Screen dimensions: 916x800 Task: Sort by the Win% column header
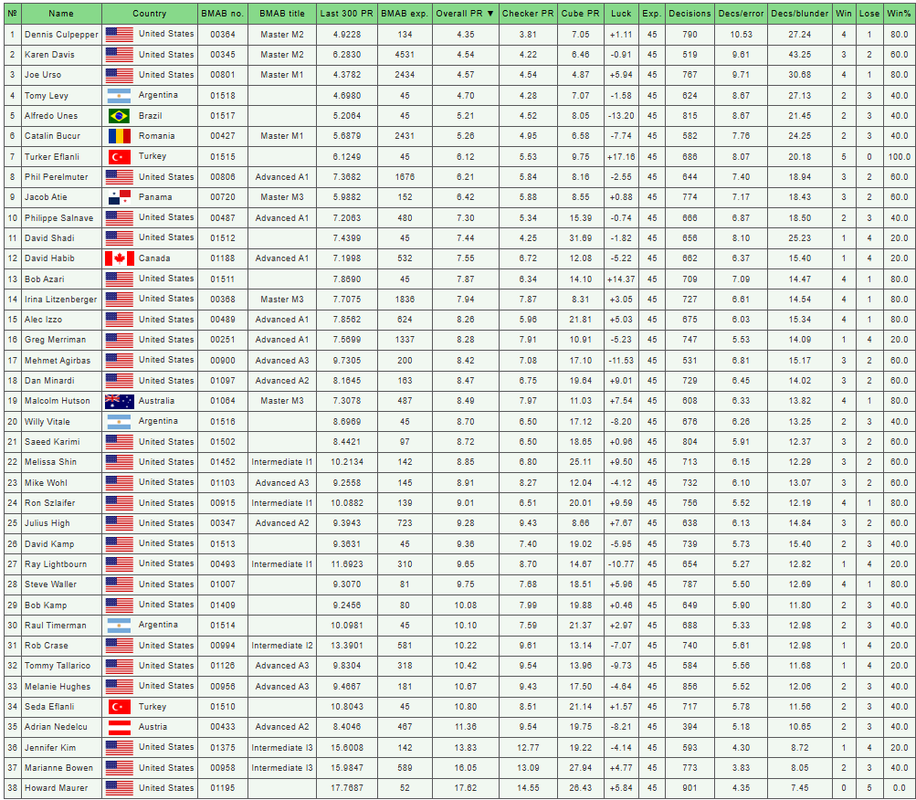[898, 13]
